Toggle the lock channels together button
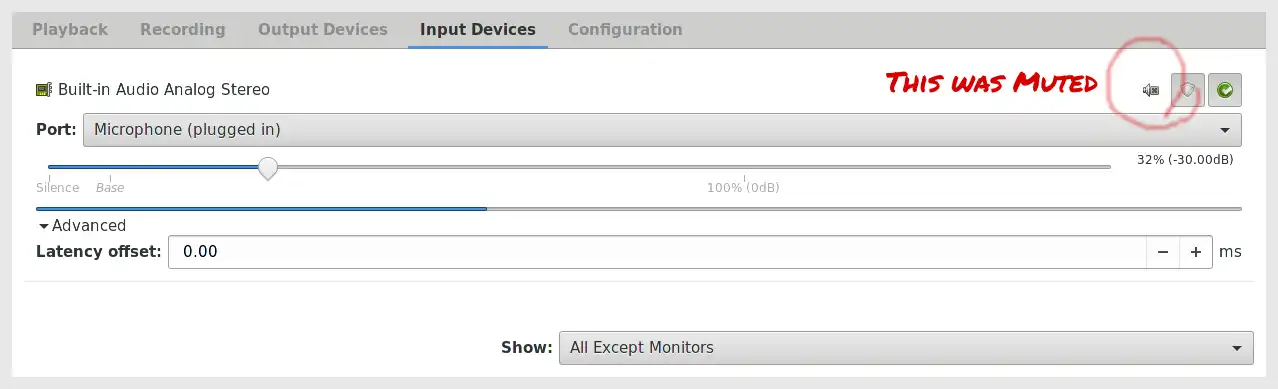The height and width of the screenshot is (389, 1278). pyautogui.click(x=1187, y=90)
